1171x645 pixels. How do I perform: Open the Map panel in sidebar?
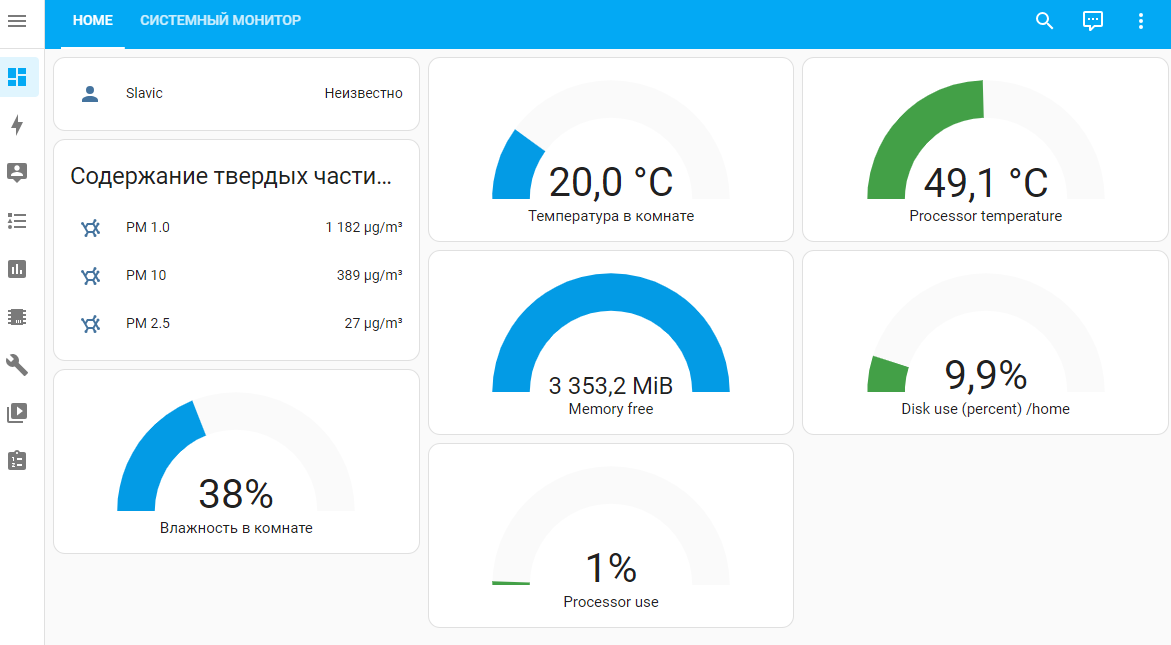pos(17,172)
